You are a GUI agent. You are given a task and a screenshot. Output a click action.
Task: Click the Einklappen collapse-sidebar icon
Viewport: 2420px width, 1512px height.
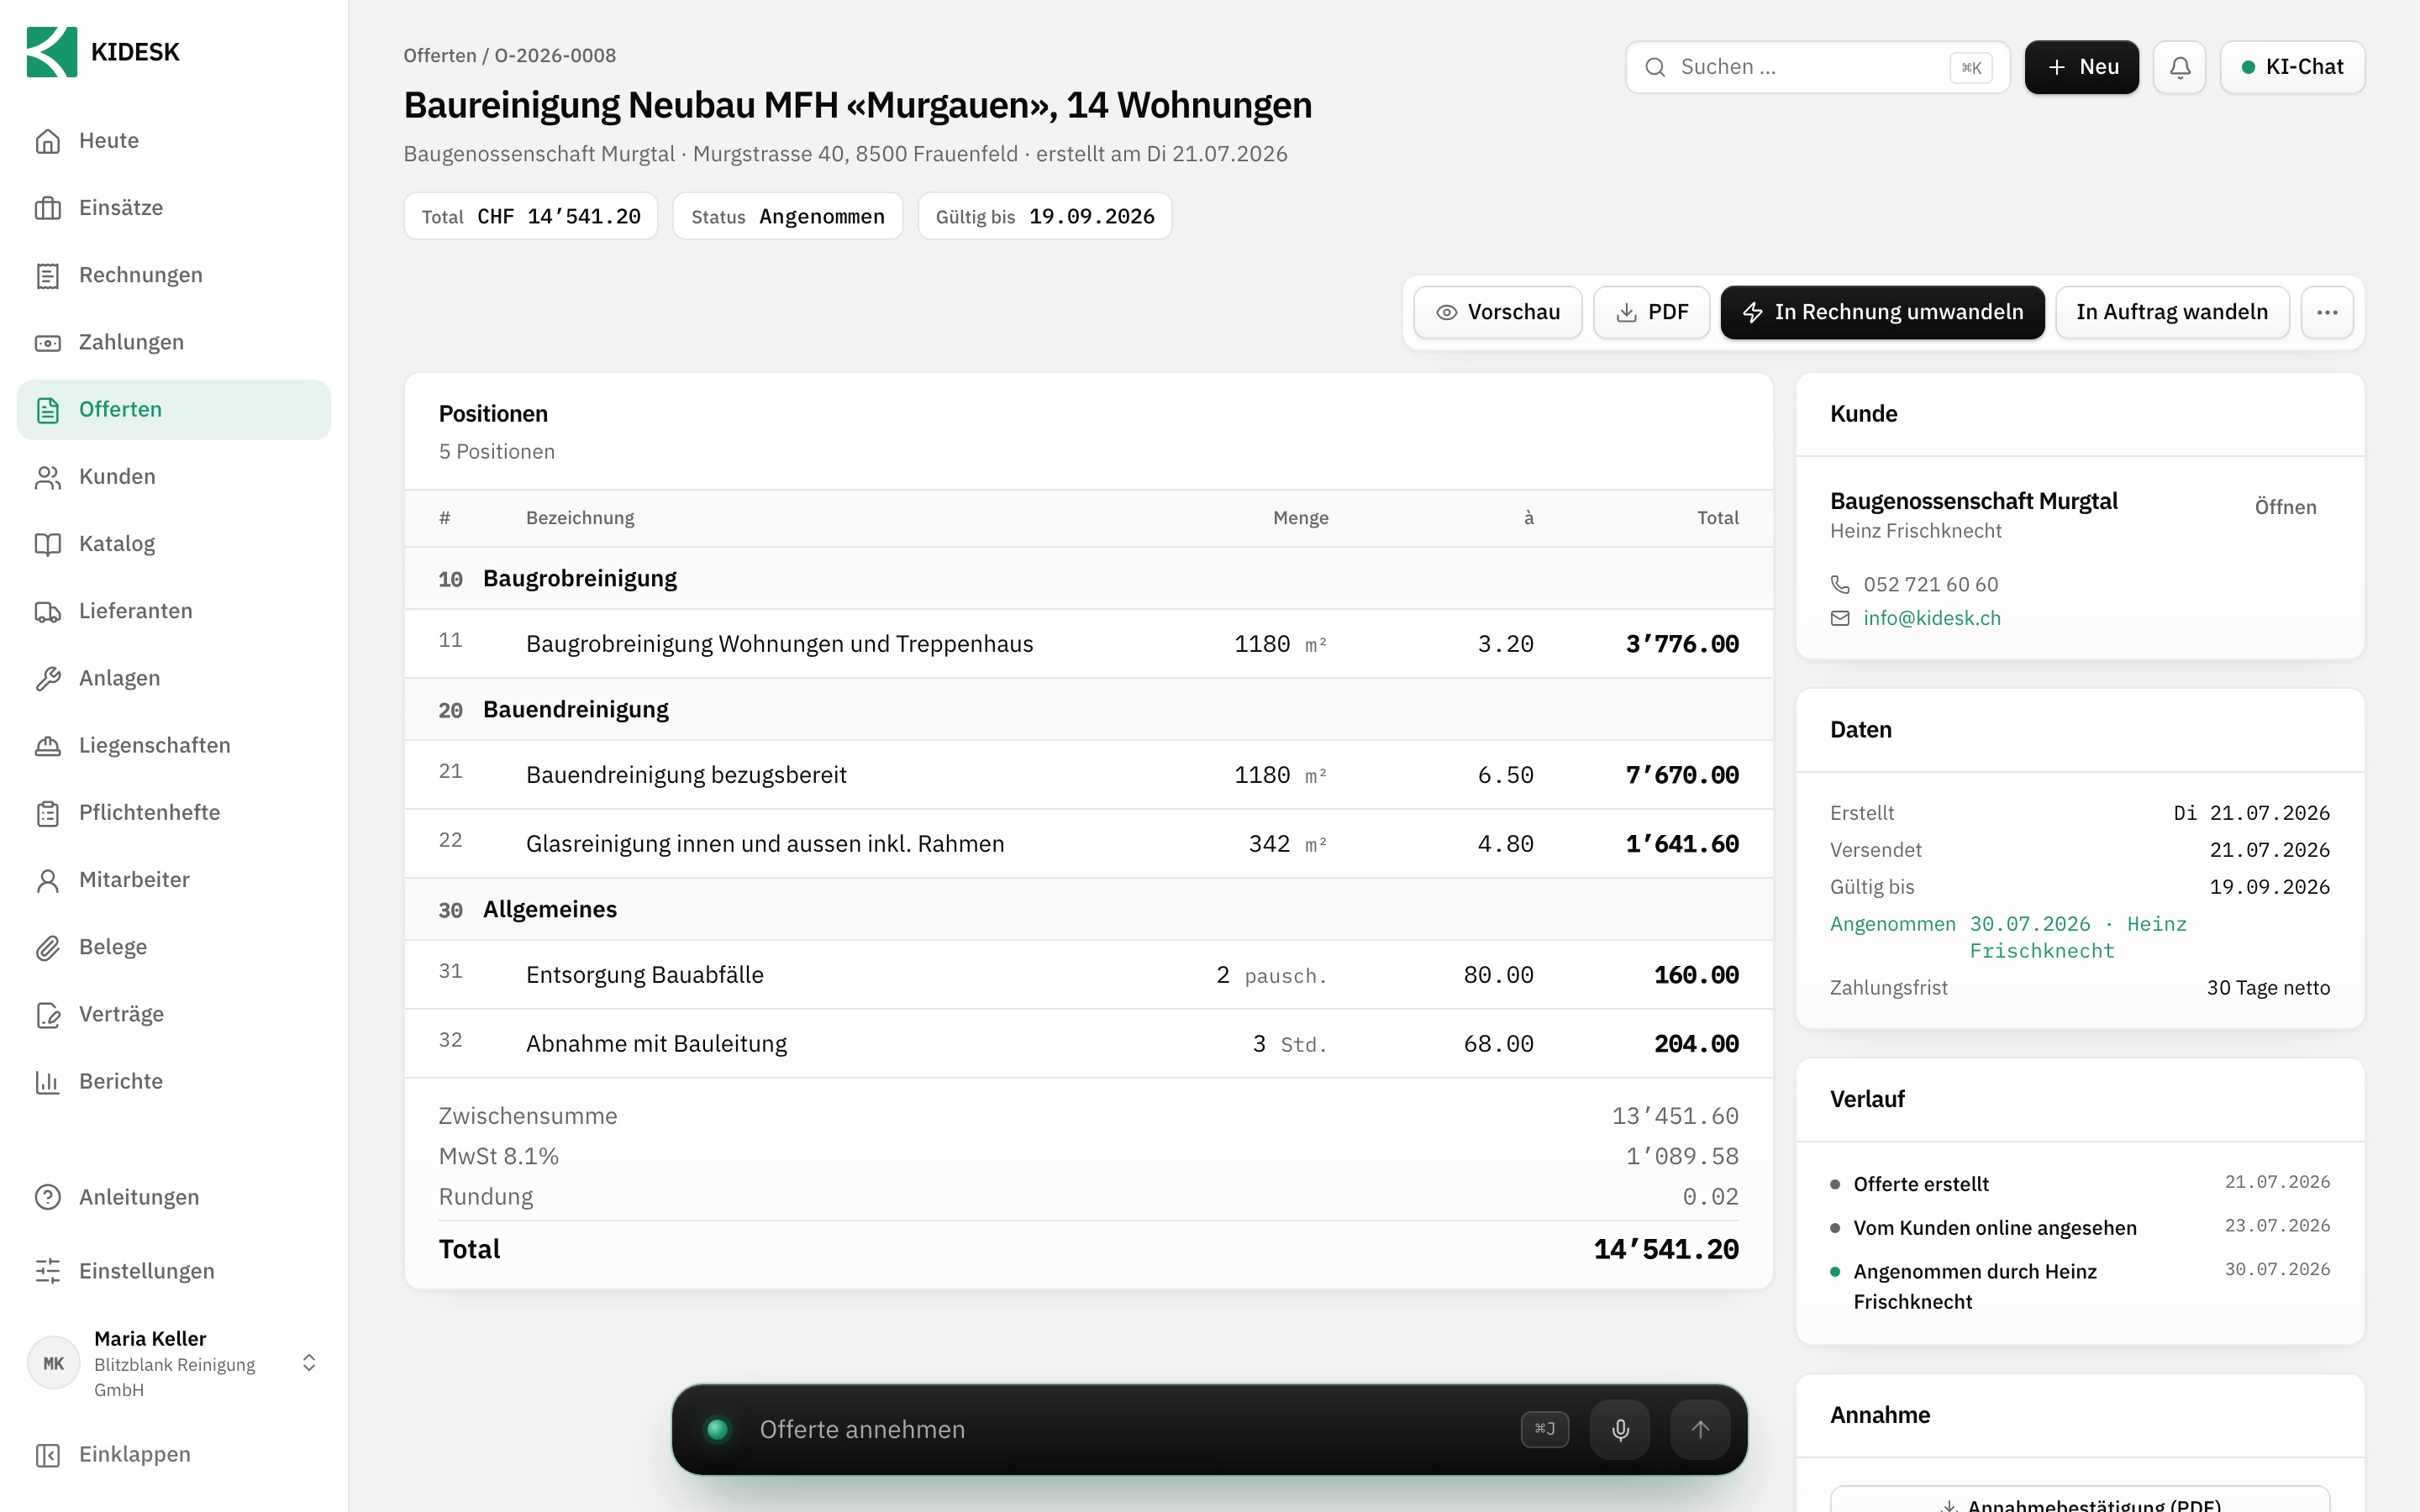tap(48, 1455)
